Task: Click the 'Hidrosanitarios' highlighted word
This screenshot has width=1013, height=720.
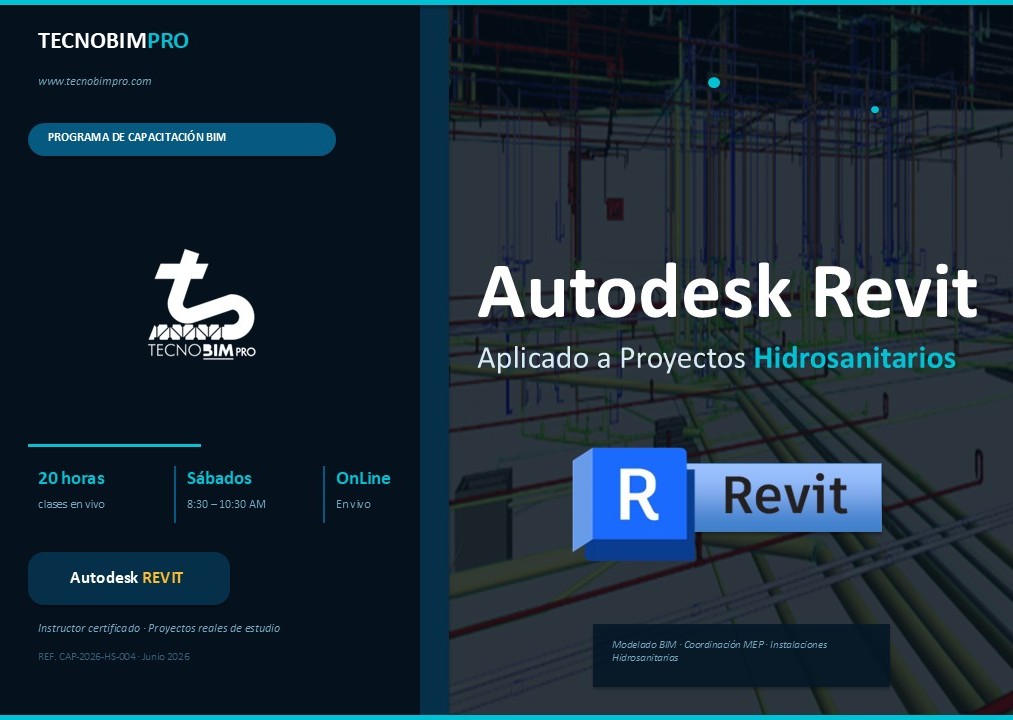Action: [855, 358]
